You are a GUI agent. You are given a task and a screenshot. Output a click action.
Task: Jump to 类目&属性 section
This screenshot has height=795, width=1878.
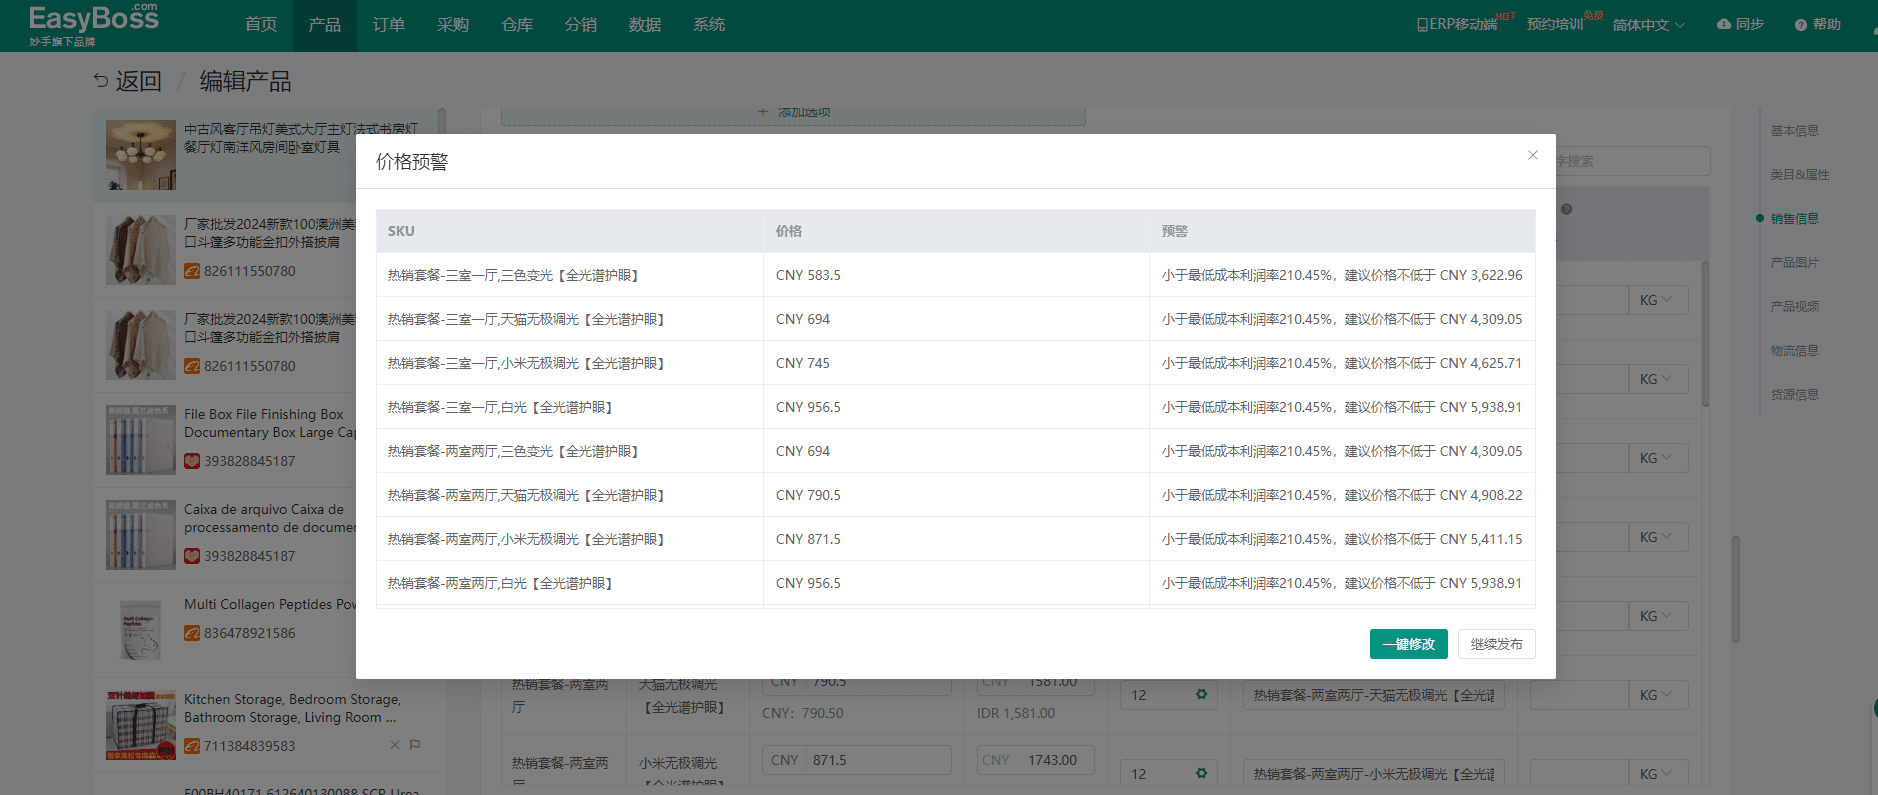pos(1799,175)
